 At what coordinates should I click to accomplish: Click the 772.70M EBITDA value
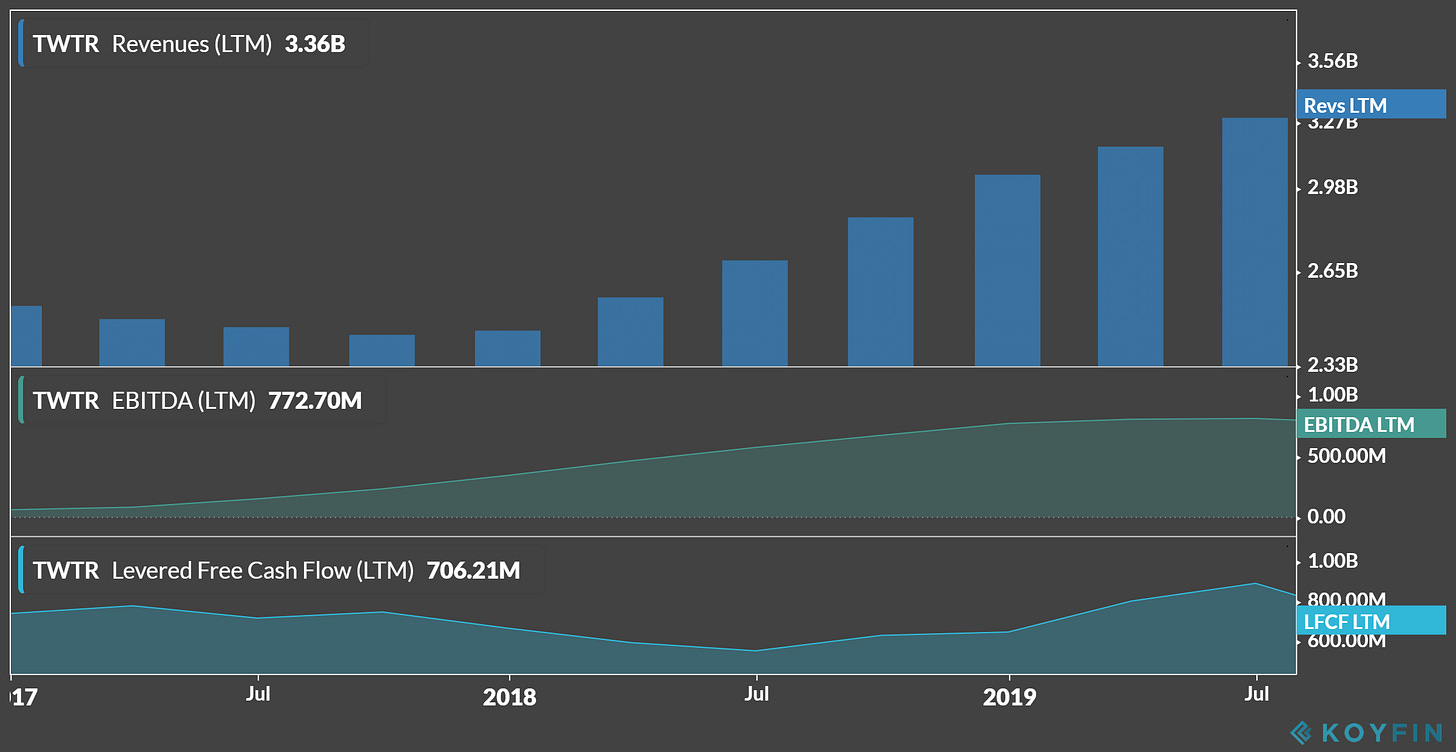click(315, 401)
